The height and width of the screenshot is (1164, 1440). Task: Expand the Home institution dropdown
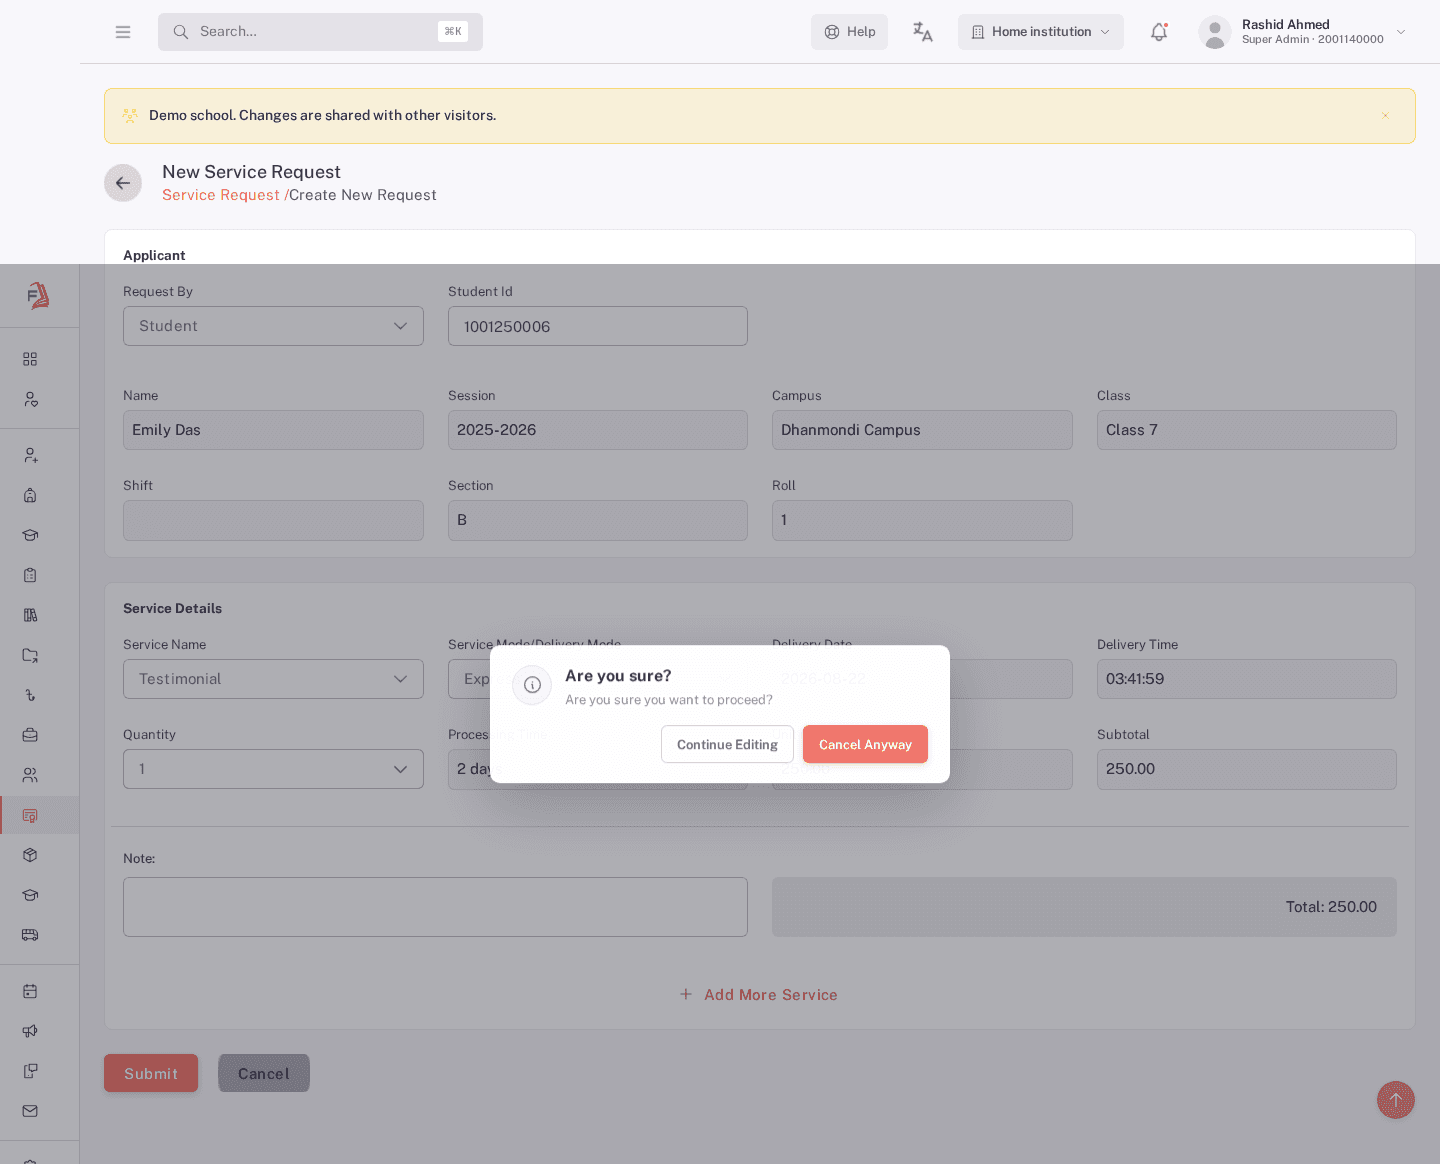click(1041, 32)
